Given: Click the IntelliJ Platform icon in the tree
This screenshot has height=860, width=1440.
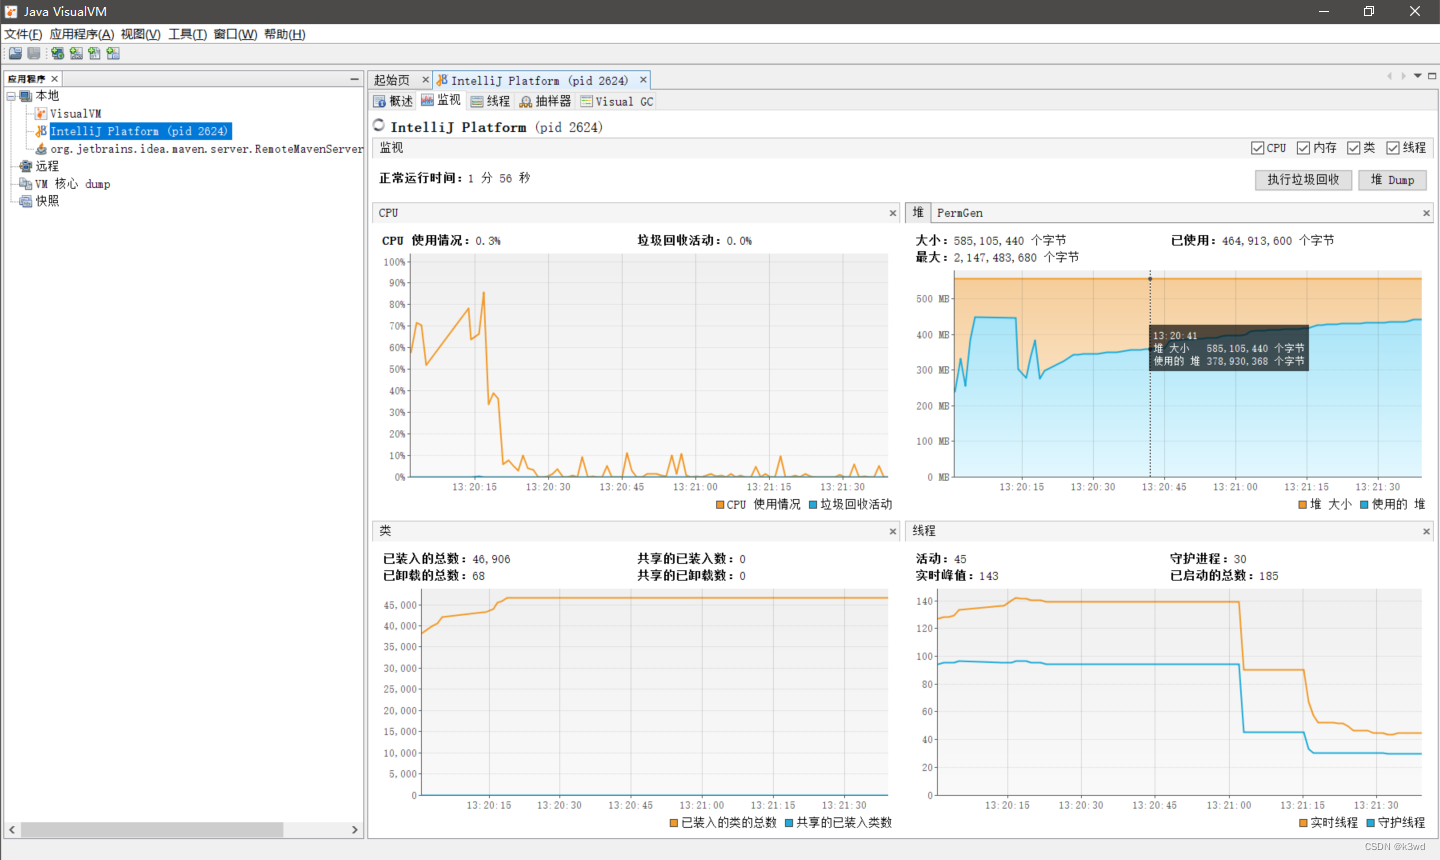Looking at the screenshot, I should pos(41,131).
